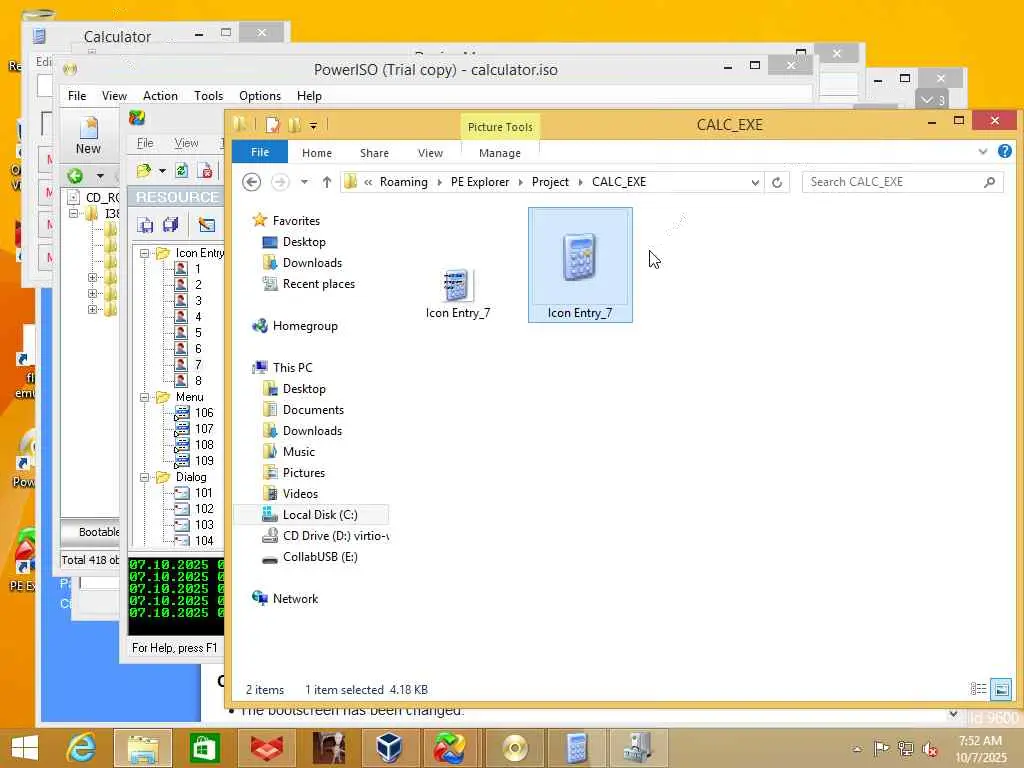Expand the ribbon with the chevron
This screenshot has width=1024, height=768.
[983, 152]
